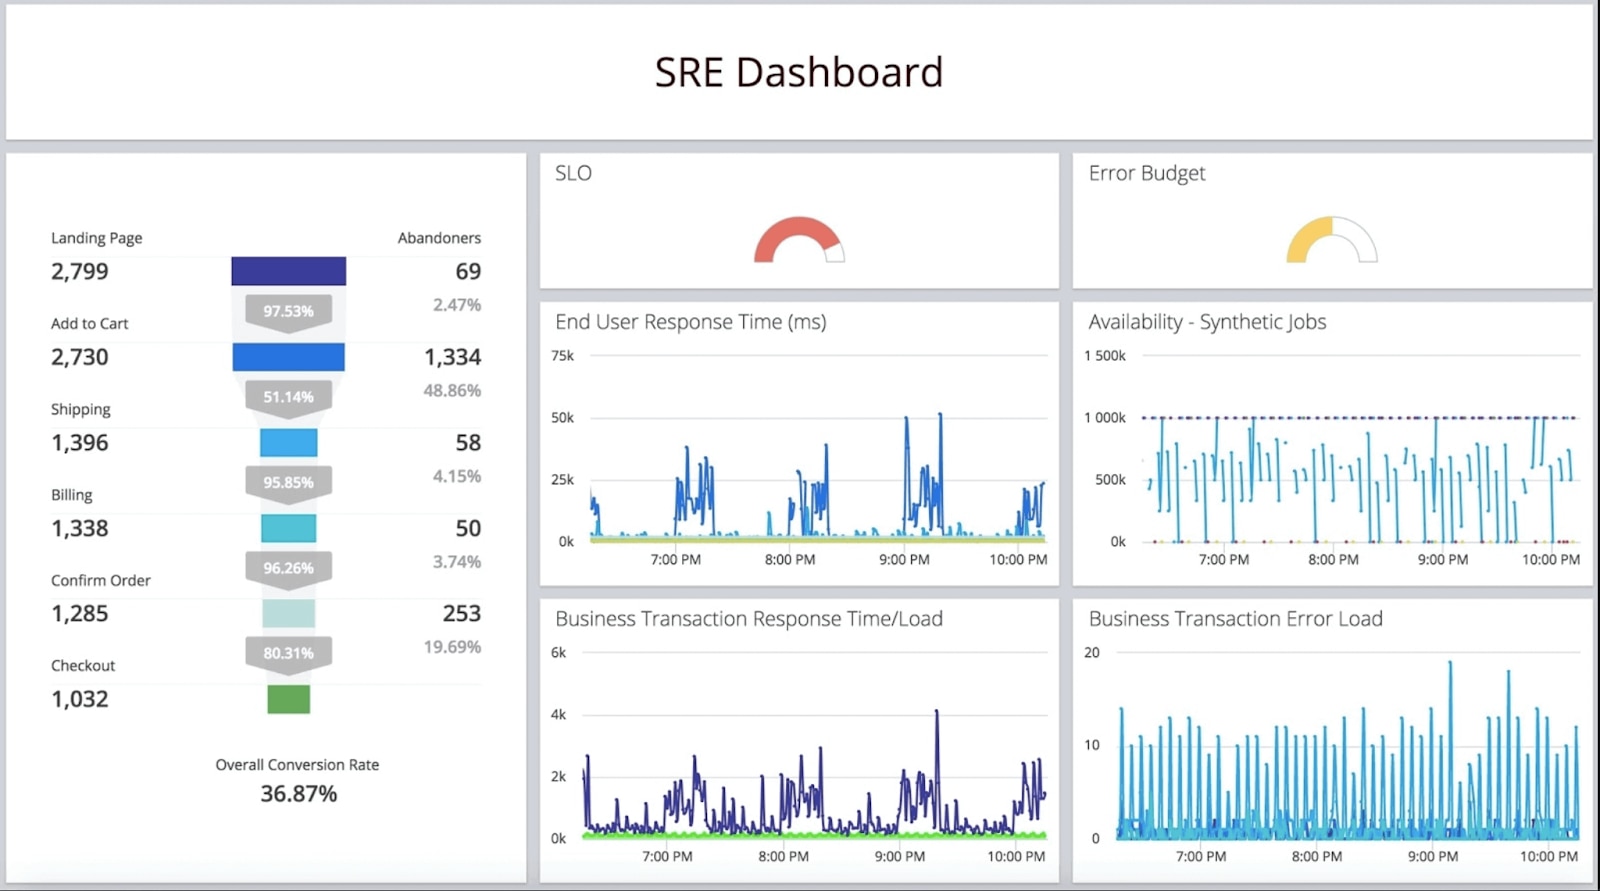Click the 96.26% conversion arrow

coord(289,569)
